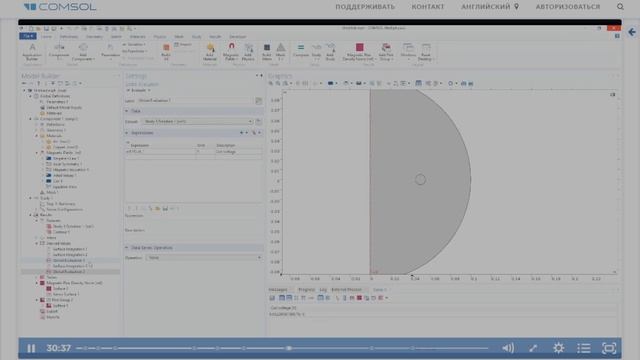Open the Dataset dropdown in Settings
This screenshot has width=640, height=360.
coord(198,122)
